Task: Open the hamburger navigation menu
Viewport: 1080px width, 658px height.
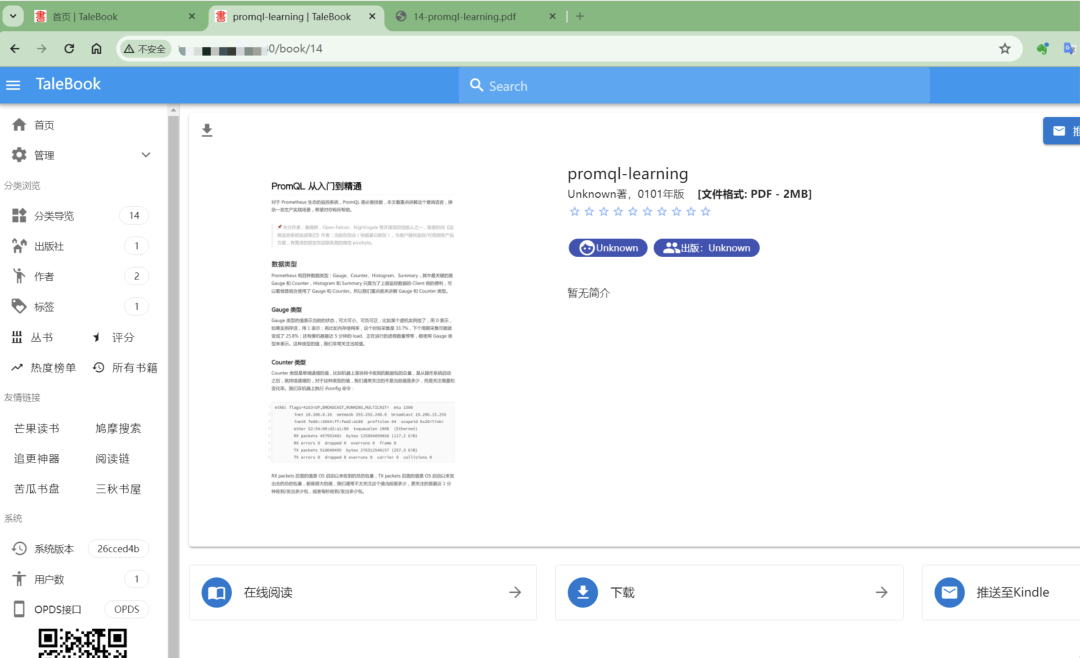Action: pyautogui.click(x=13, y=85)
